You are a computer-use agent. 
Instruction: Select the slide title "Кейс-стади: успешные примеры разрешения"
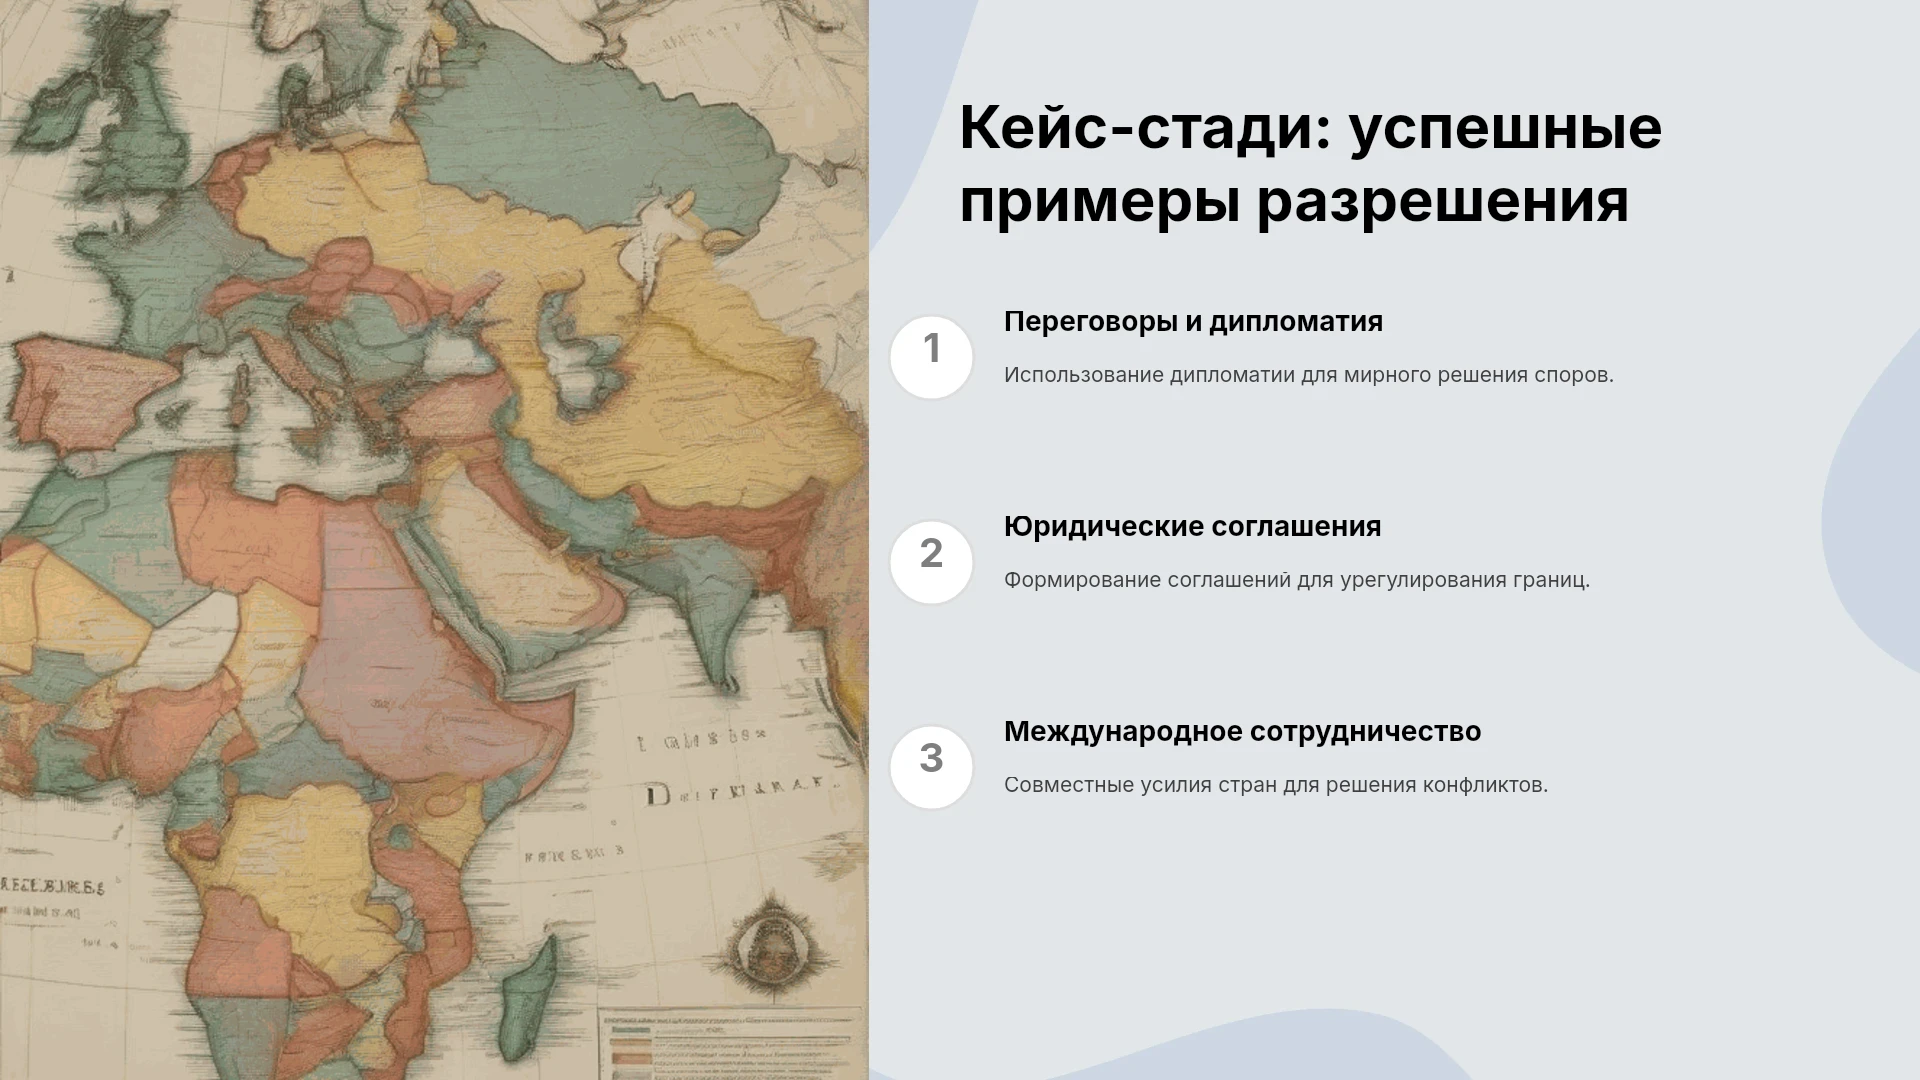1310,164
